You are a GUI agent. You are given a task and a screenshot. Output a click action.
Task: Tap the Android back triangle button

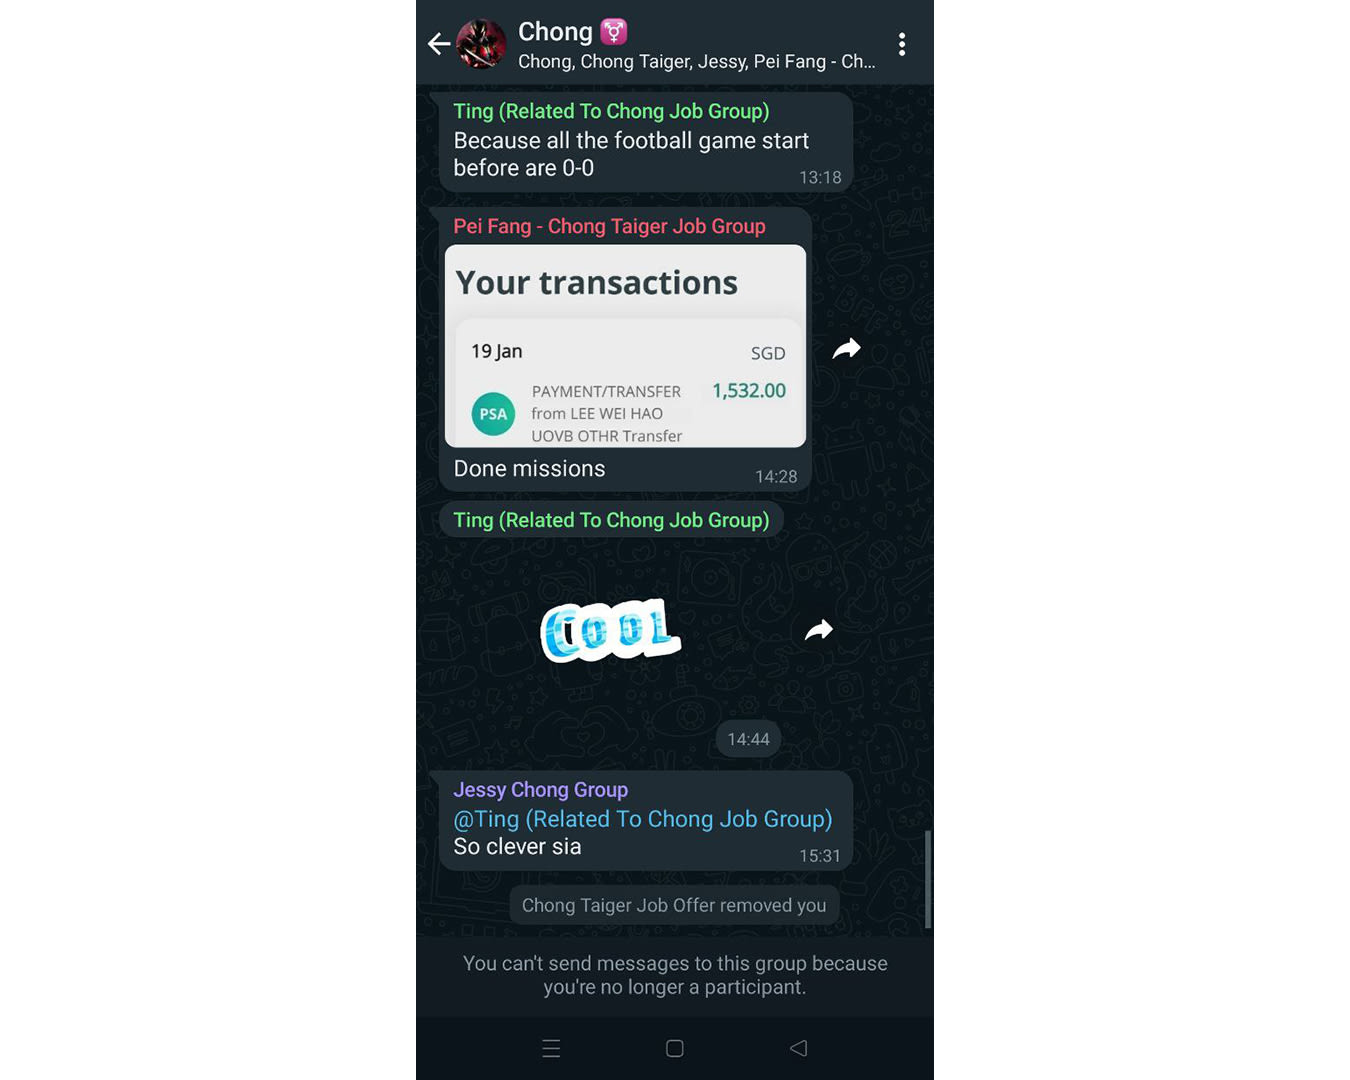pyautogui.click(x=798, y=1048)
